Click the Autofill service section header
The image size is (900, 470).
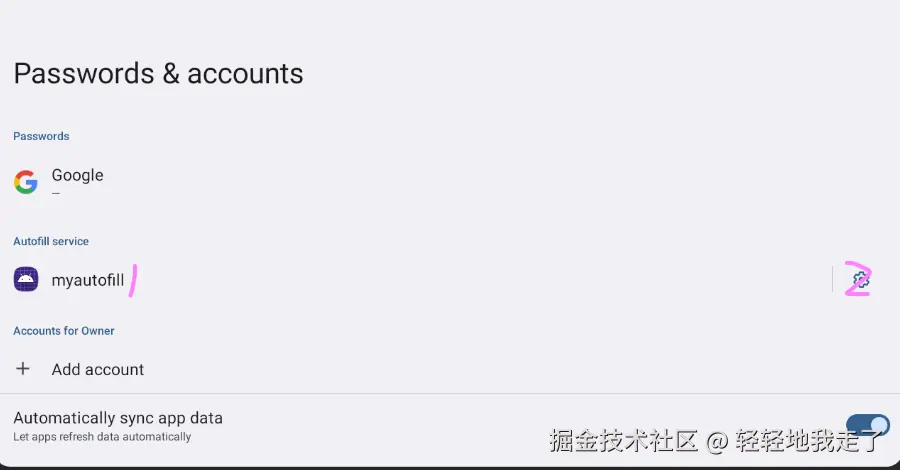point(51,241)
